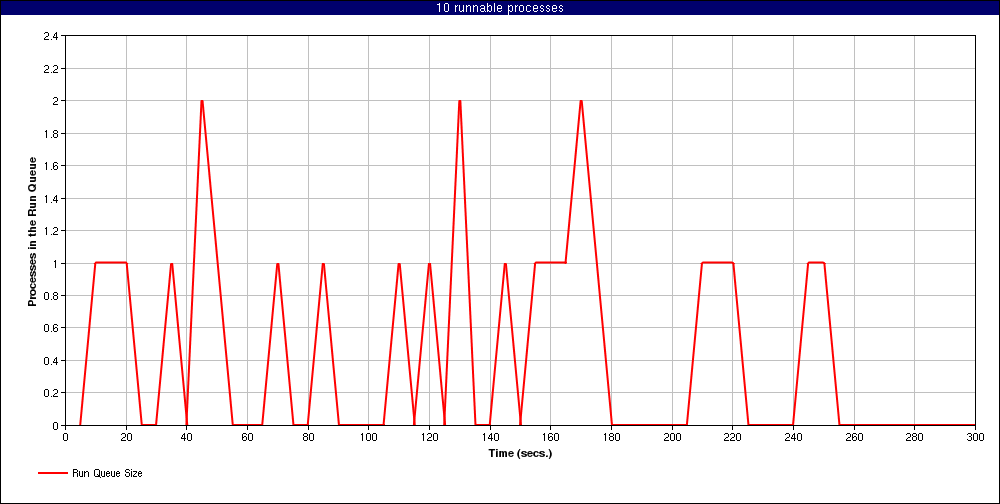Click the 'Processes in the Run Queue' axis title
1000x504 pixels.
coord(31,231)
